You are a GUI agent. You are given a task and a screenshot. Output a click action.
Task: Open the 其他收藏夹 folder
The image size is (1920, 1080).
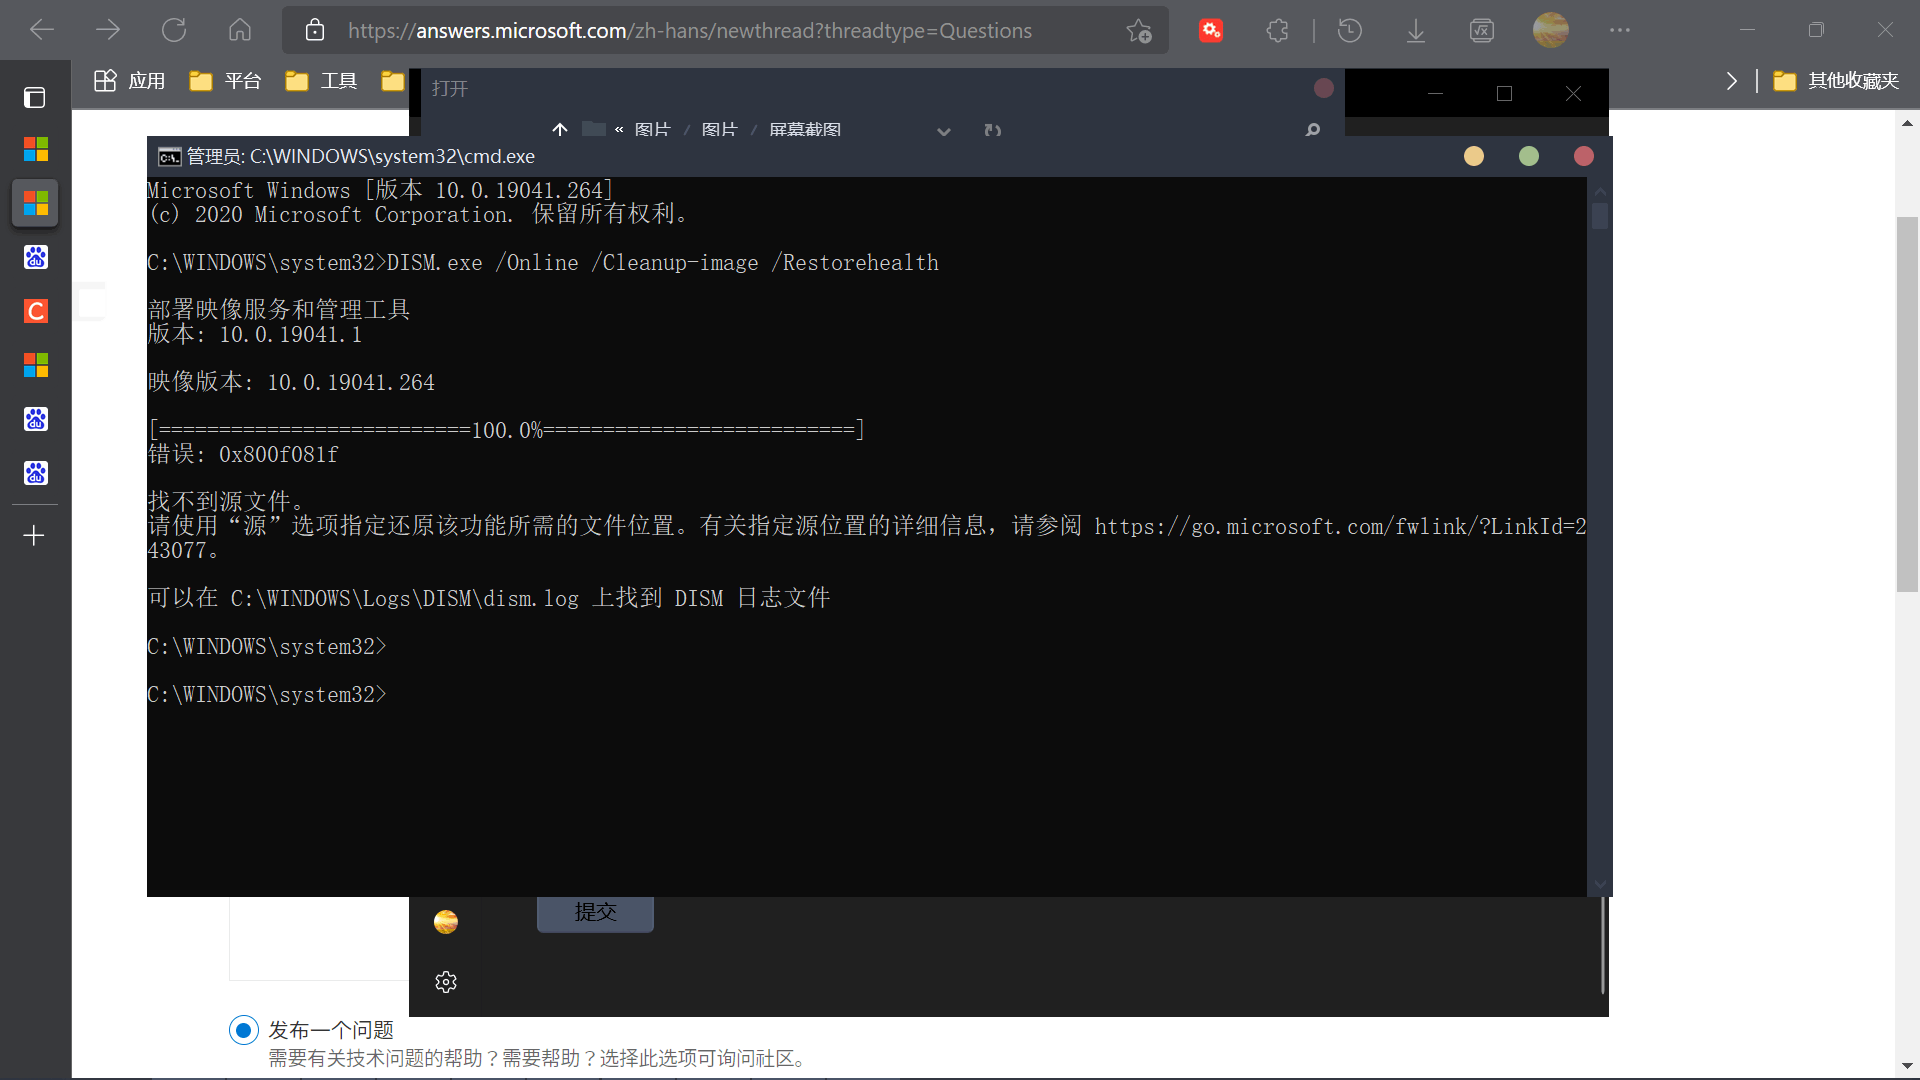pyautogui.click(x=1836, y=81)
